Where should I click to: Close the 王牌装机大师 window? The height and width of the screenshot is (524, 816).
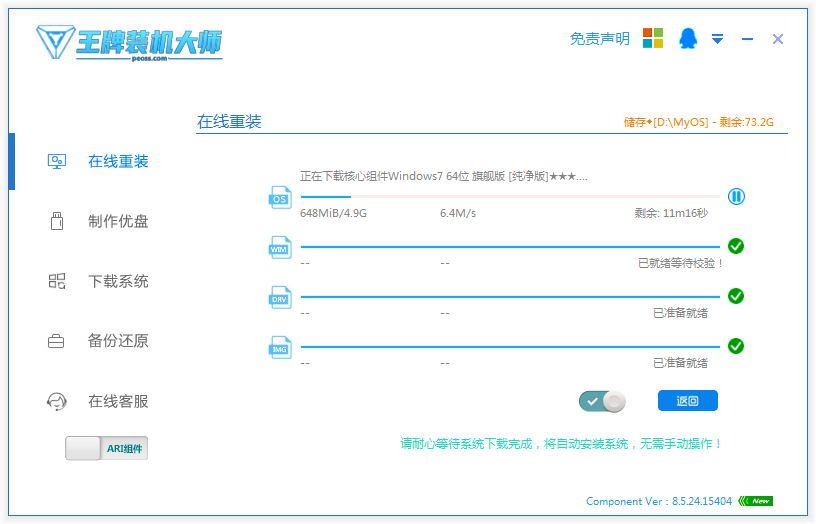(x=777, y=39)
